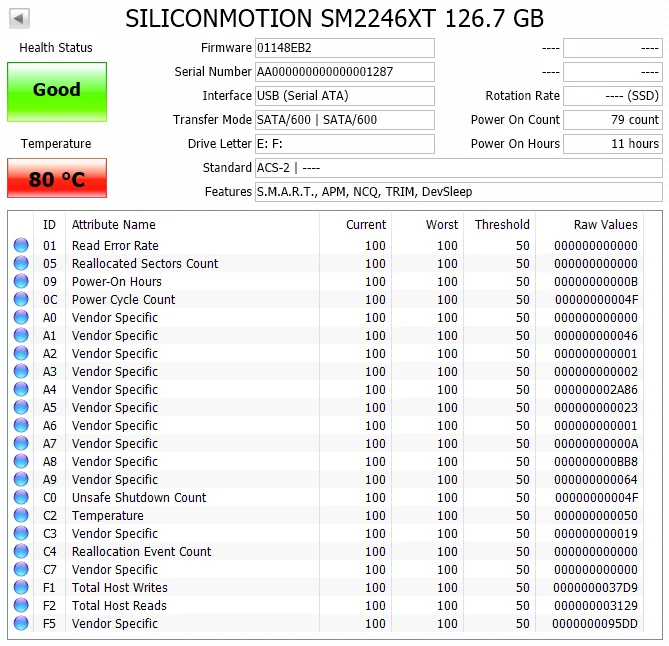Click the Serial Number field
The width and height of the screenshot is (669, 646).
coord(345,72)
